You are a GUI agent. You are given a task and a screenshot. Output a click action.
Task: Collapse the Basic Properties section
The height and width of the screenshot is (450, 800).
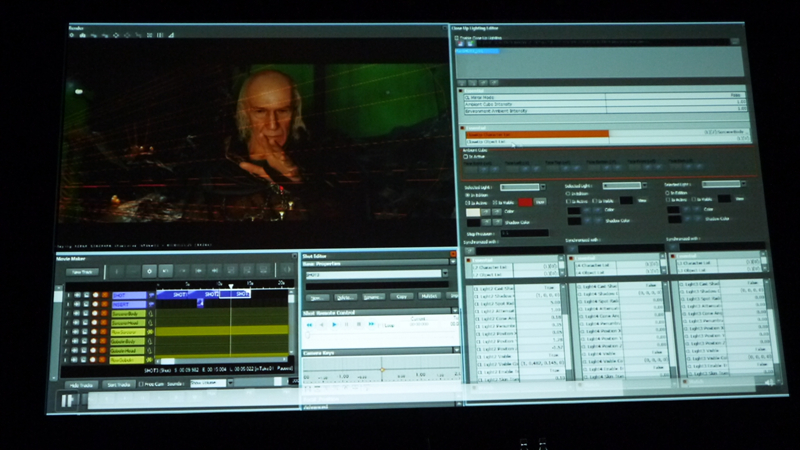[453, 262]
